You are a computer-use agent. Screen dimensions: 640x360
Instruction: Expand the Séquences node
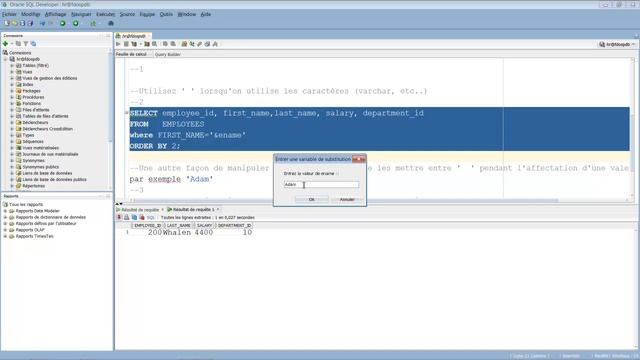tap(12, 142)
